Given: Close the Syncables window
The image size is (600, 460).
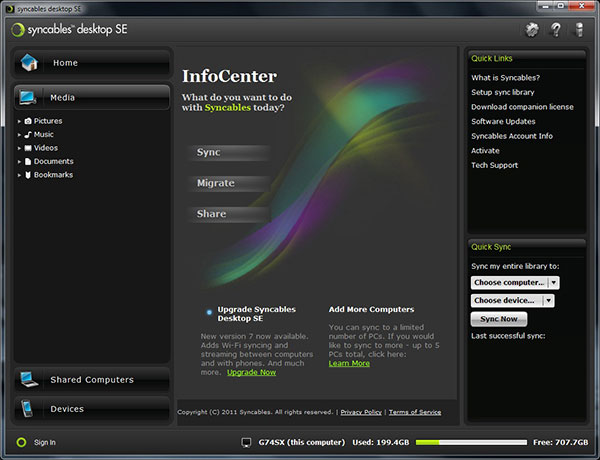Looking at the screenshot, I should point(582,5).
